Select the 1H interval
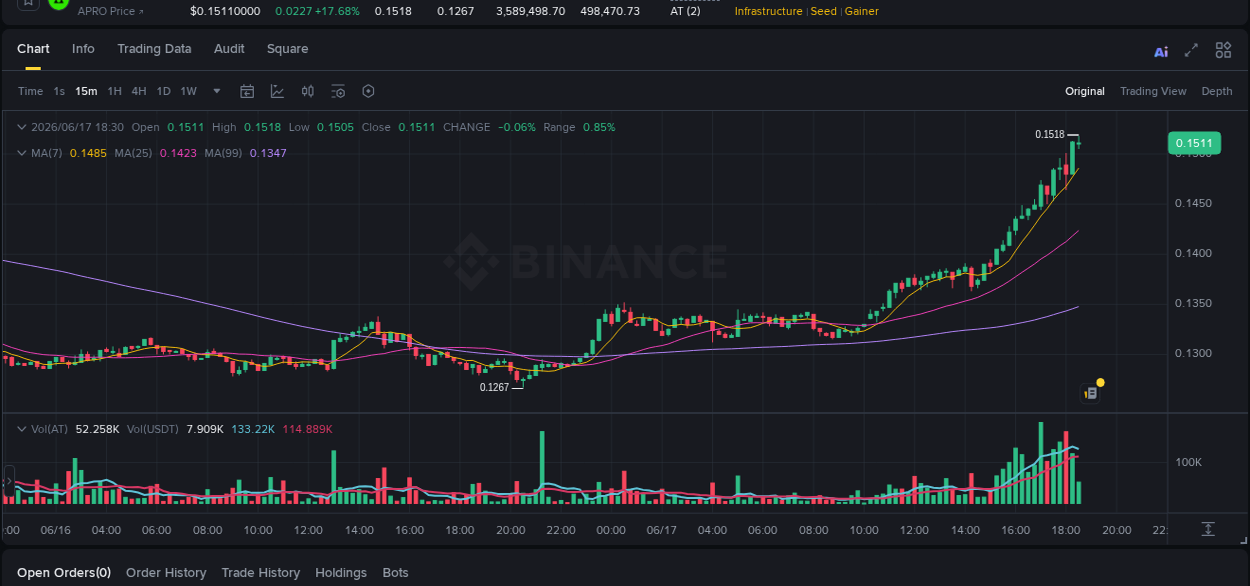 (x=115, y=91)
